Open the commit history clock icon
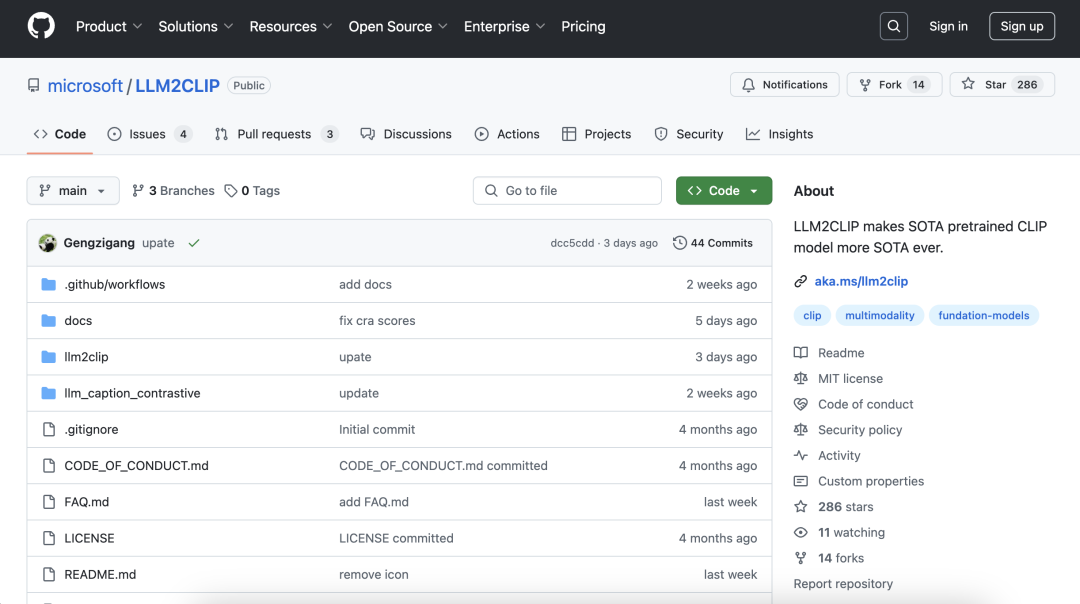 pos(680,243)
